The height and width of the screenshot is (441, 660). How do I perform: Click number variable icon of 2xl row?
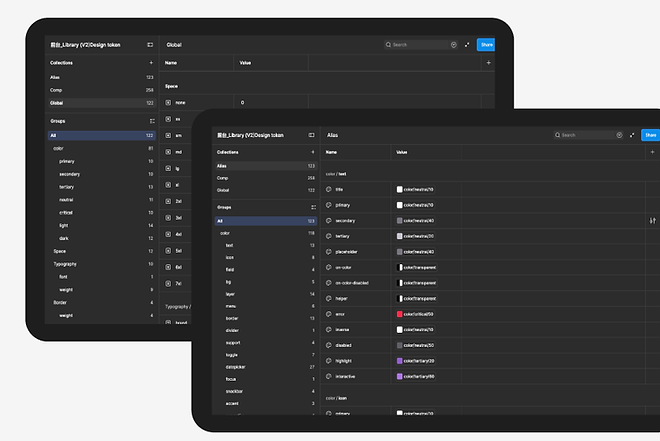pos(168,201)
